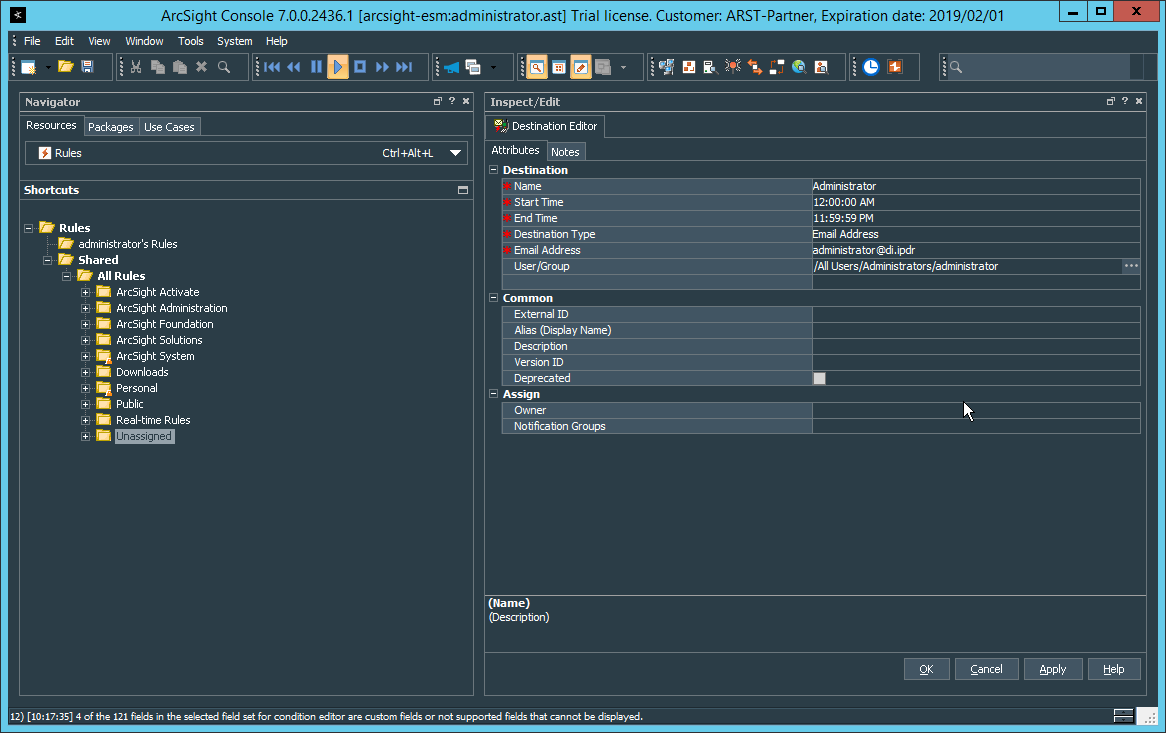Open the folder icon in the toolbar
The height and width of the screenshot is (733, 1166).
65,67
